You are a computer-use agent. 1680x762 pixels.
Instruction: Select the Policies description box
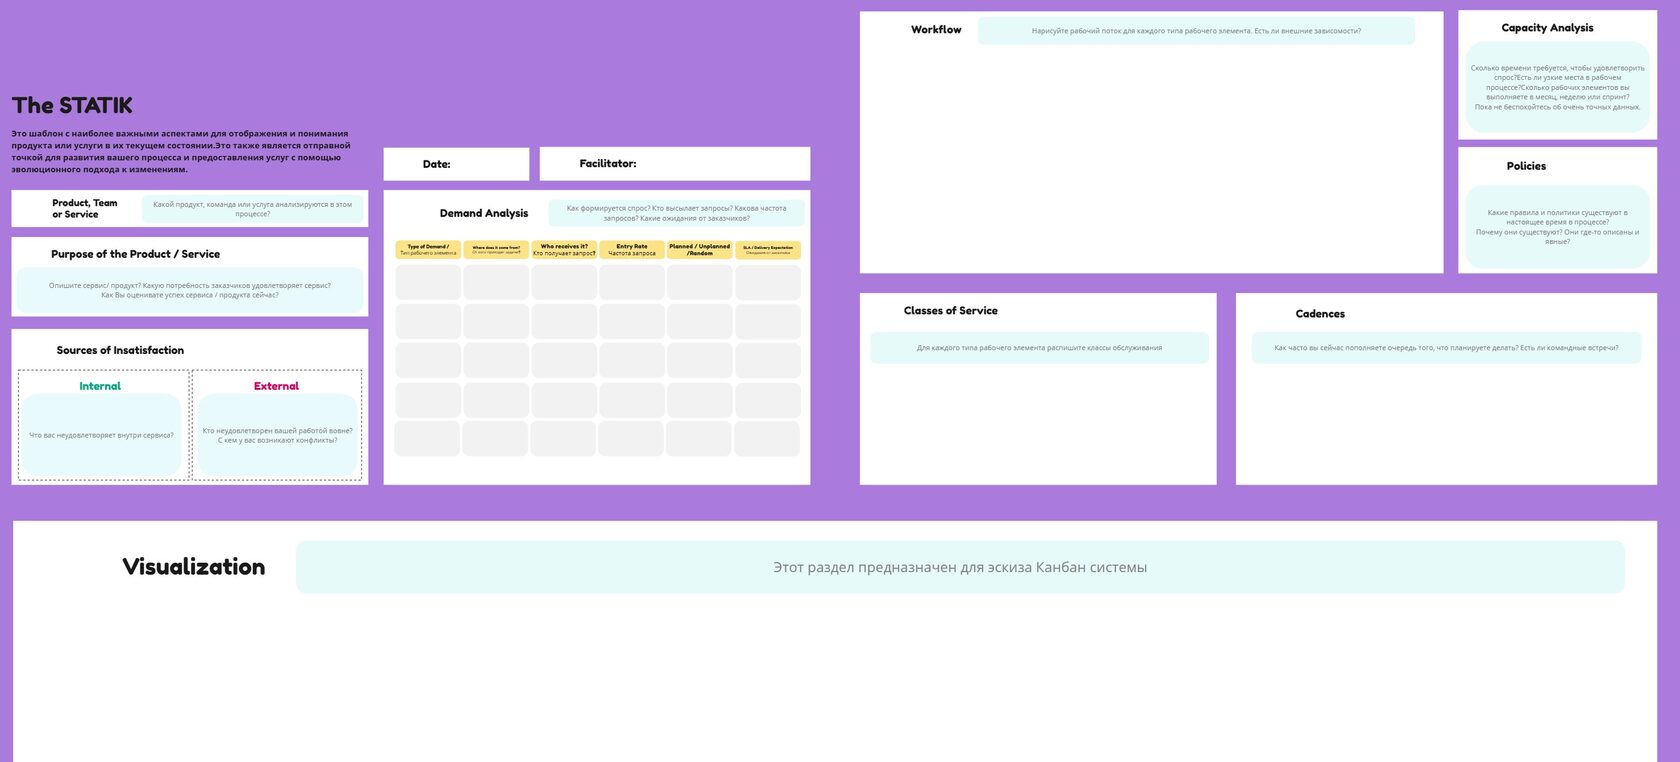(1557, 227)
